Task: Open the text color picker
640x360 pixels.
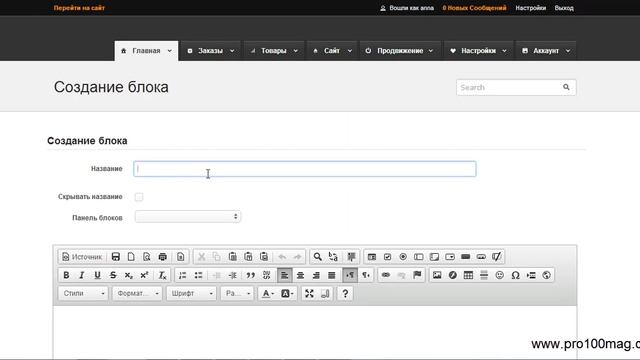Action: 268,293
